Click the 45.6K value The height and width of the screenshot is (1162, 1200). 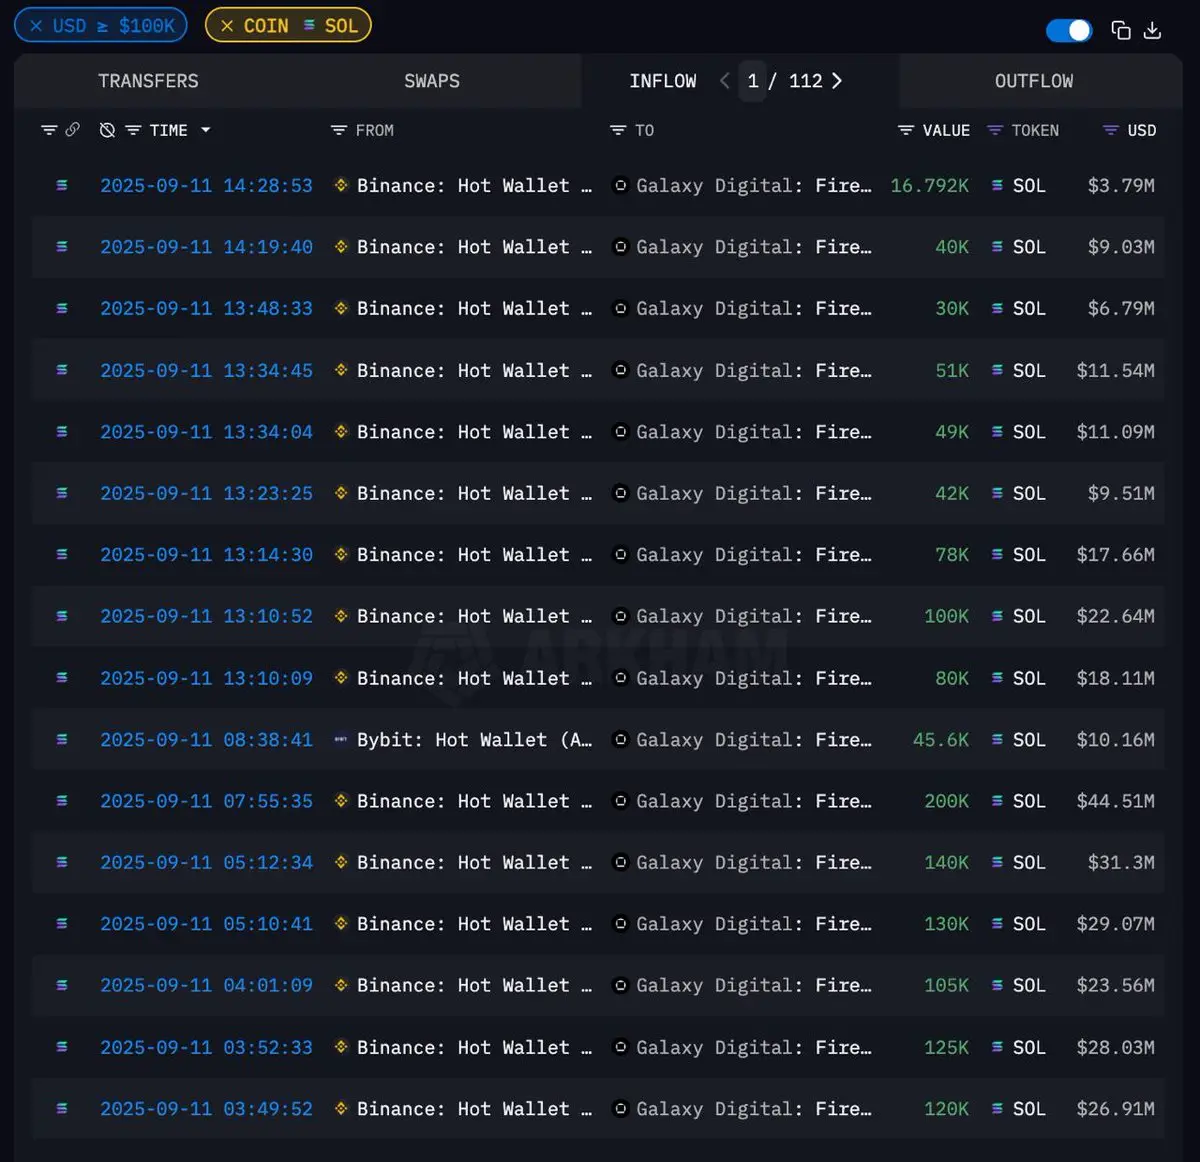pos(940,740)
